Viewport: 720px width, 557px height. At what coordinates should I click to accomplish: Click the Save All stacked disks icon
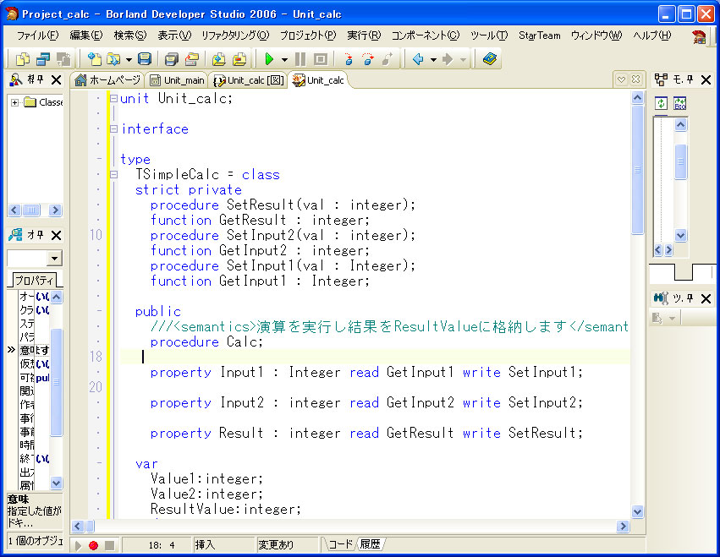tap(171, 59)
